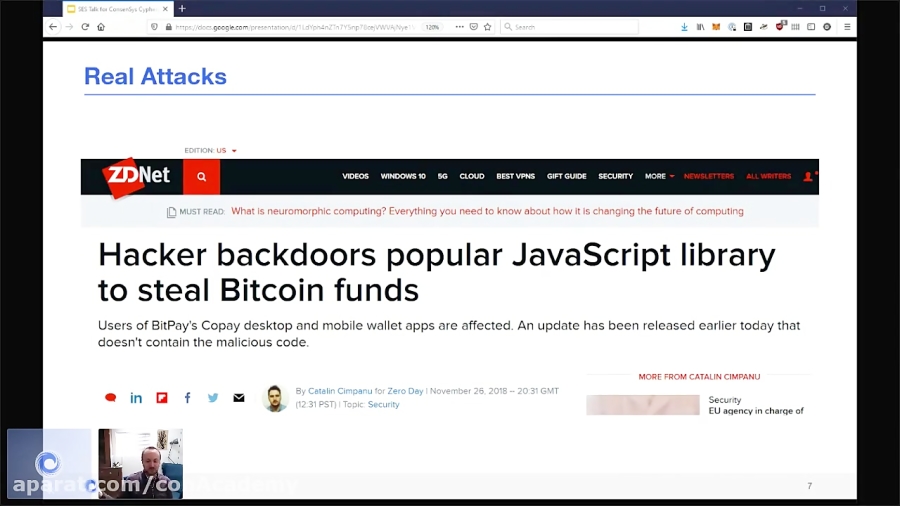Click the Hacker backdoors article headline
This screenshot has height=506, width=900.
[436, 272]
